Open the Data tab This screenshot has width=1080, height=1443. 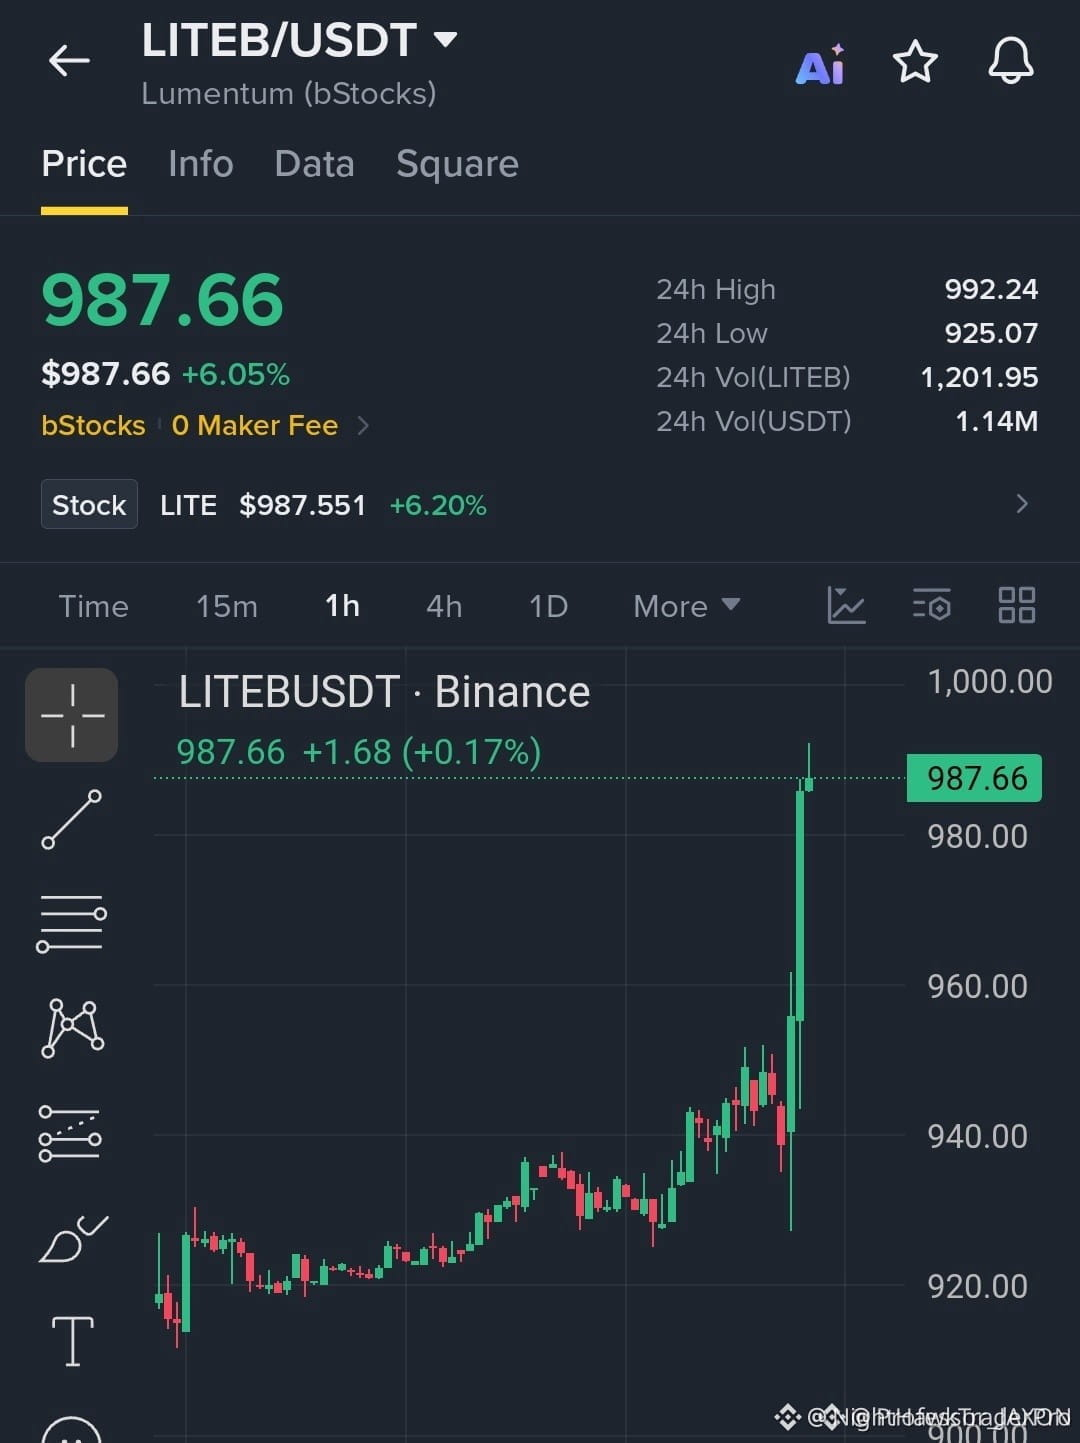click(314, 164)
